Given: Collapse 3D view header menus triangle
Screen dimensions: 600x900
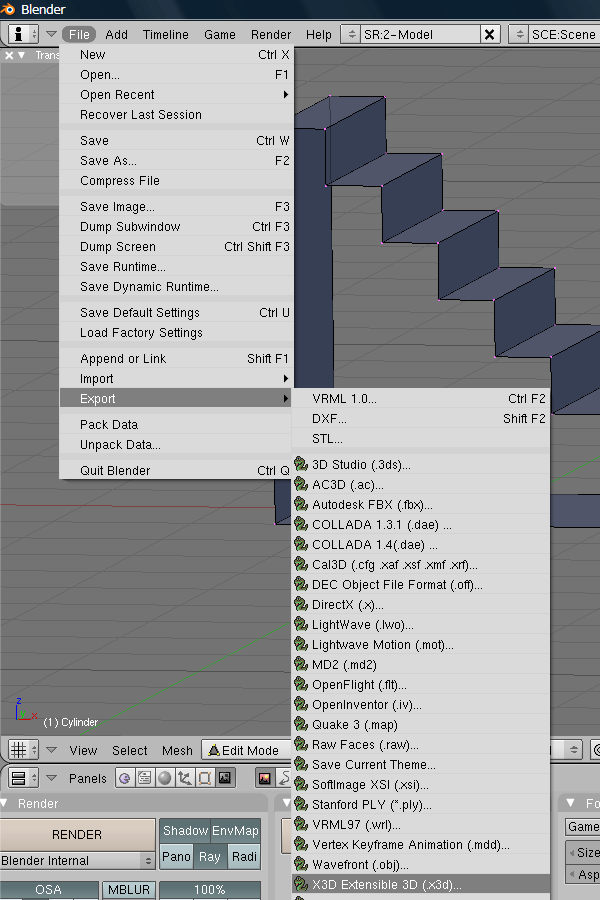Looking at the screenshot, I should pos(52,750).
